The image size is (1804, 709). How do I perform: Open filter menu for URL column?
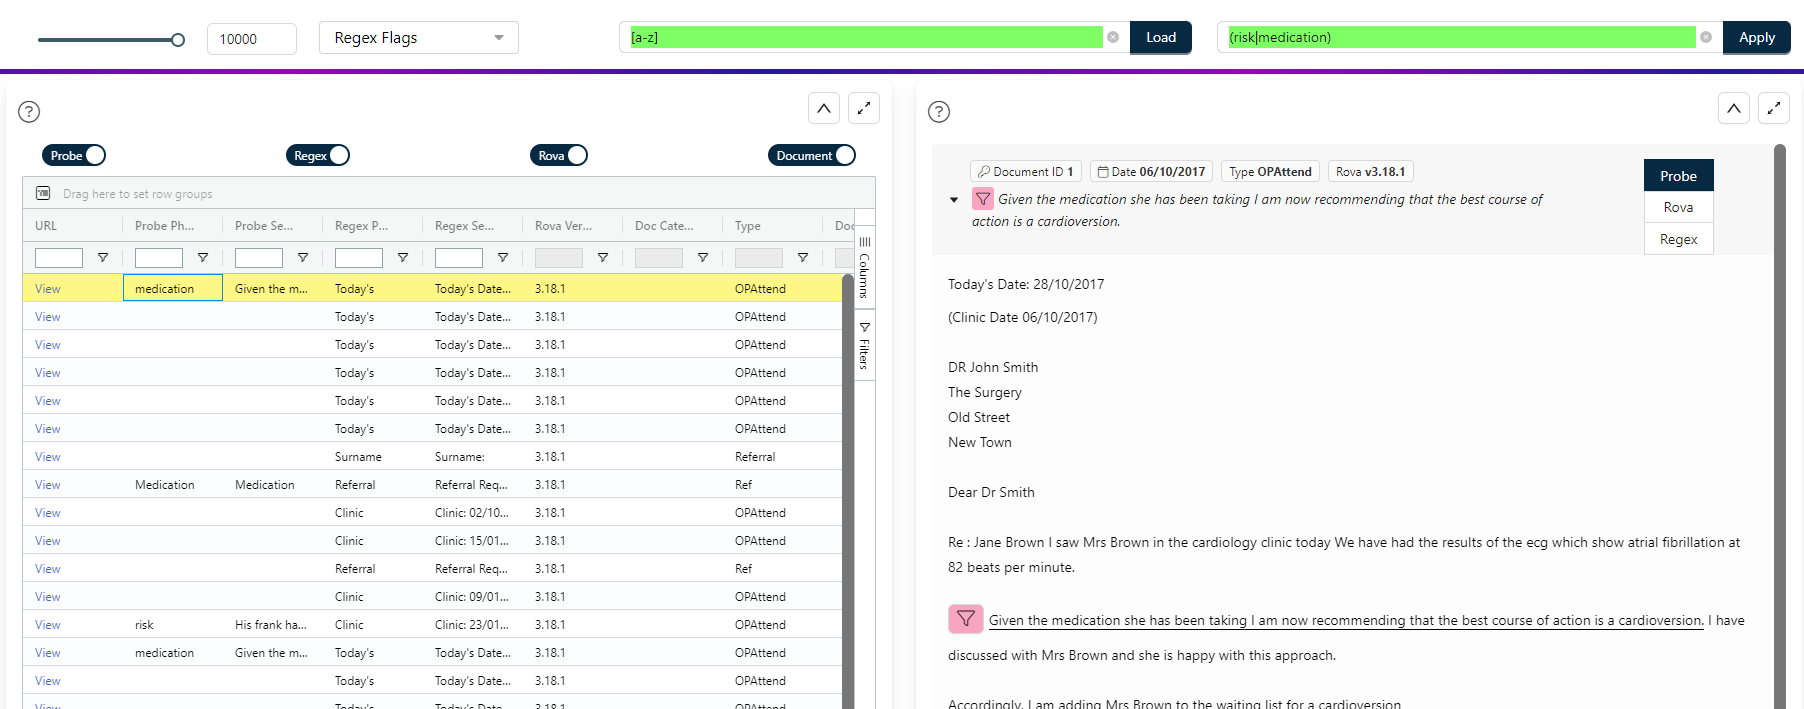(103, 258)
